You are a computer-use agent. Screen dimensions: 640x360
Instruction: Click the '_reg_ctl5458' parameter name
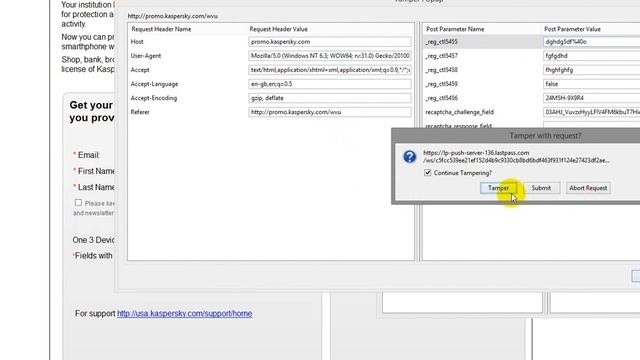click(441, 70)
